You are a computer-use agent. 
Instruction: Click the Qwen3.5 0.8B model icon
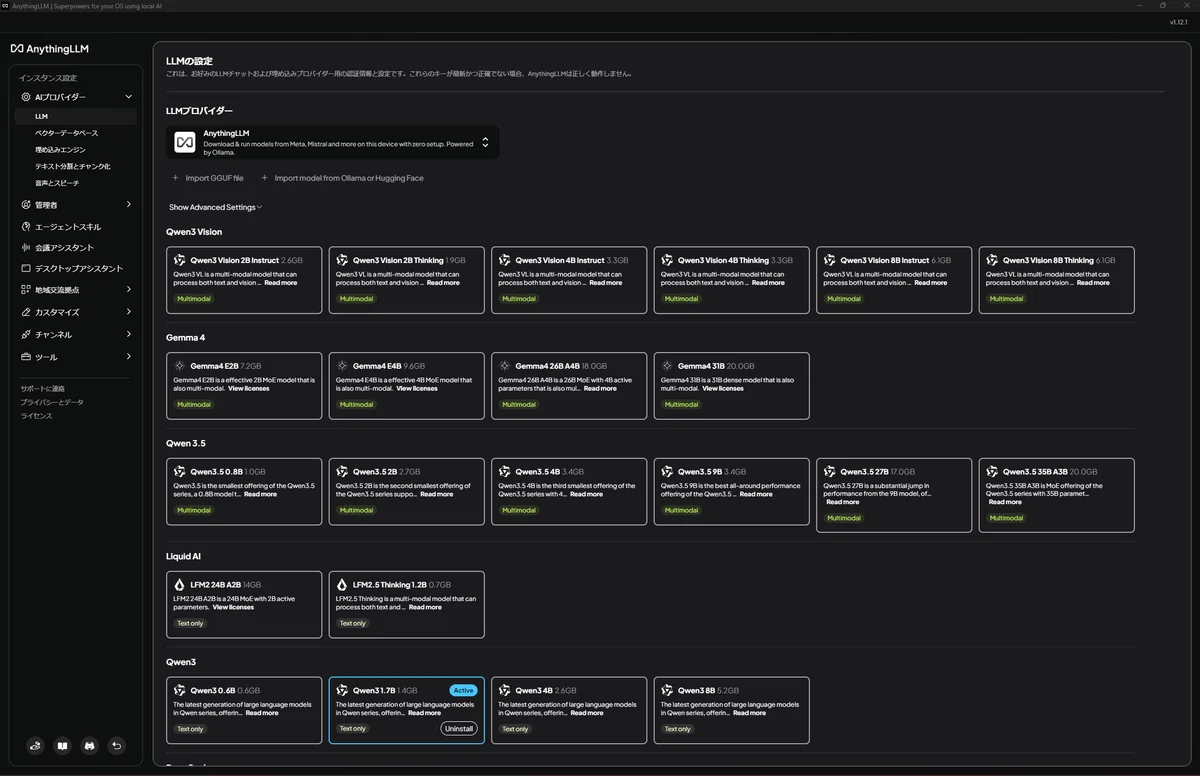[180, 471]
